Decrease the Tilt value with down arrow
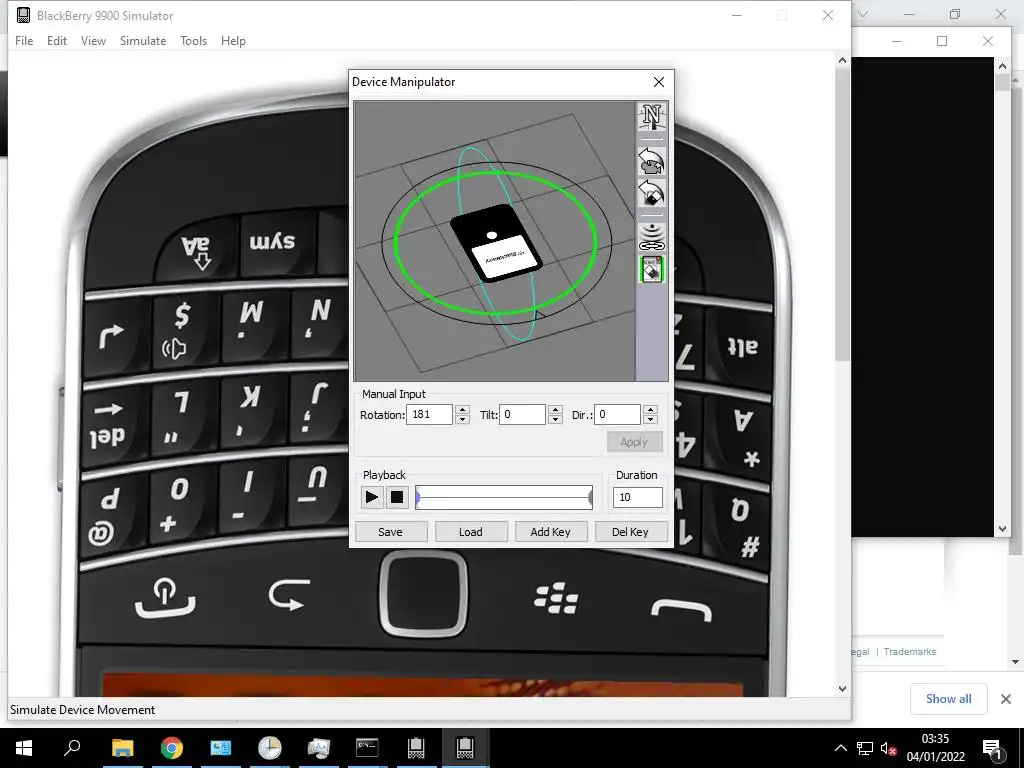Image resolution: width=1024 pixels, height=768 pixels. pos(556,419)
